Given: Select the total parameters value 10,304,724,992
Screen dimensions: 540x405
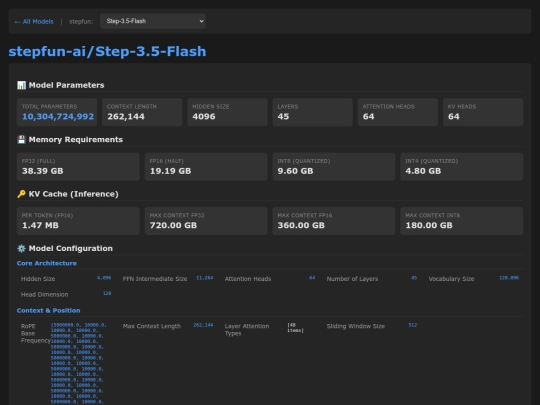Looking at the screenshot, I should (x=58, y=116).
